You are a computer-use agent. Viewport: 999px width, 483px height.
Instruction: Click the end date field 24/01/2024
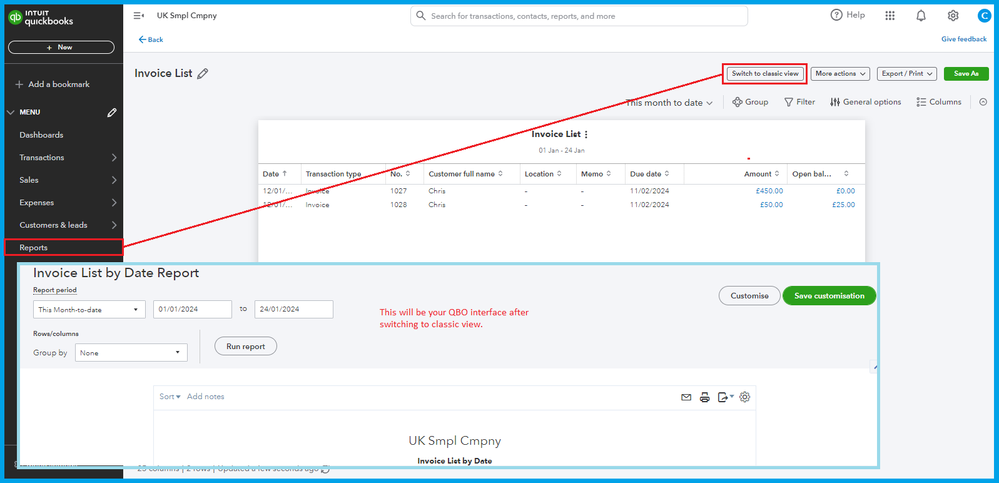point(294,310)
